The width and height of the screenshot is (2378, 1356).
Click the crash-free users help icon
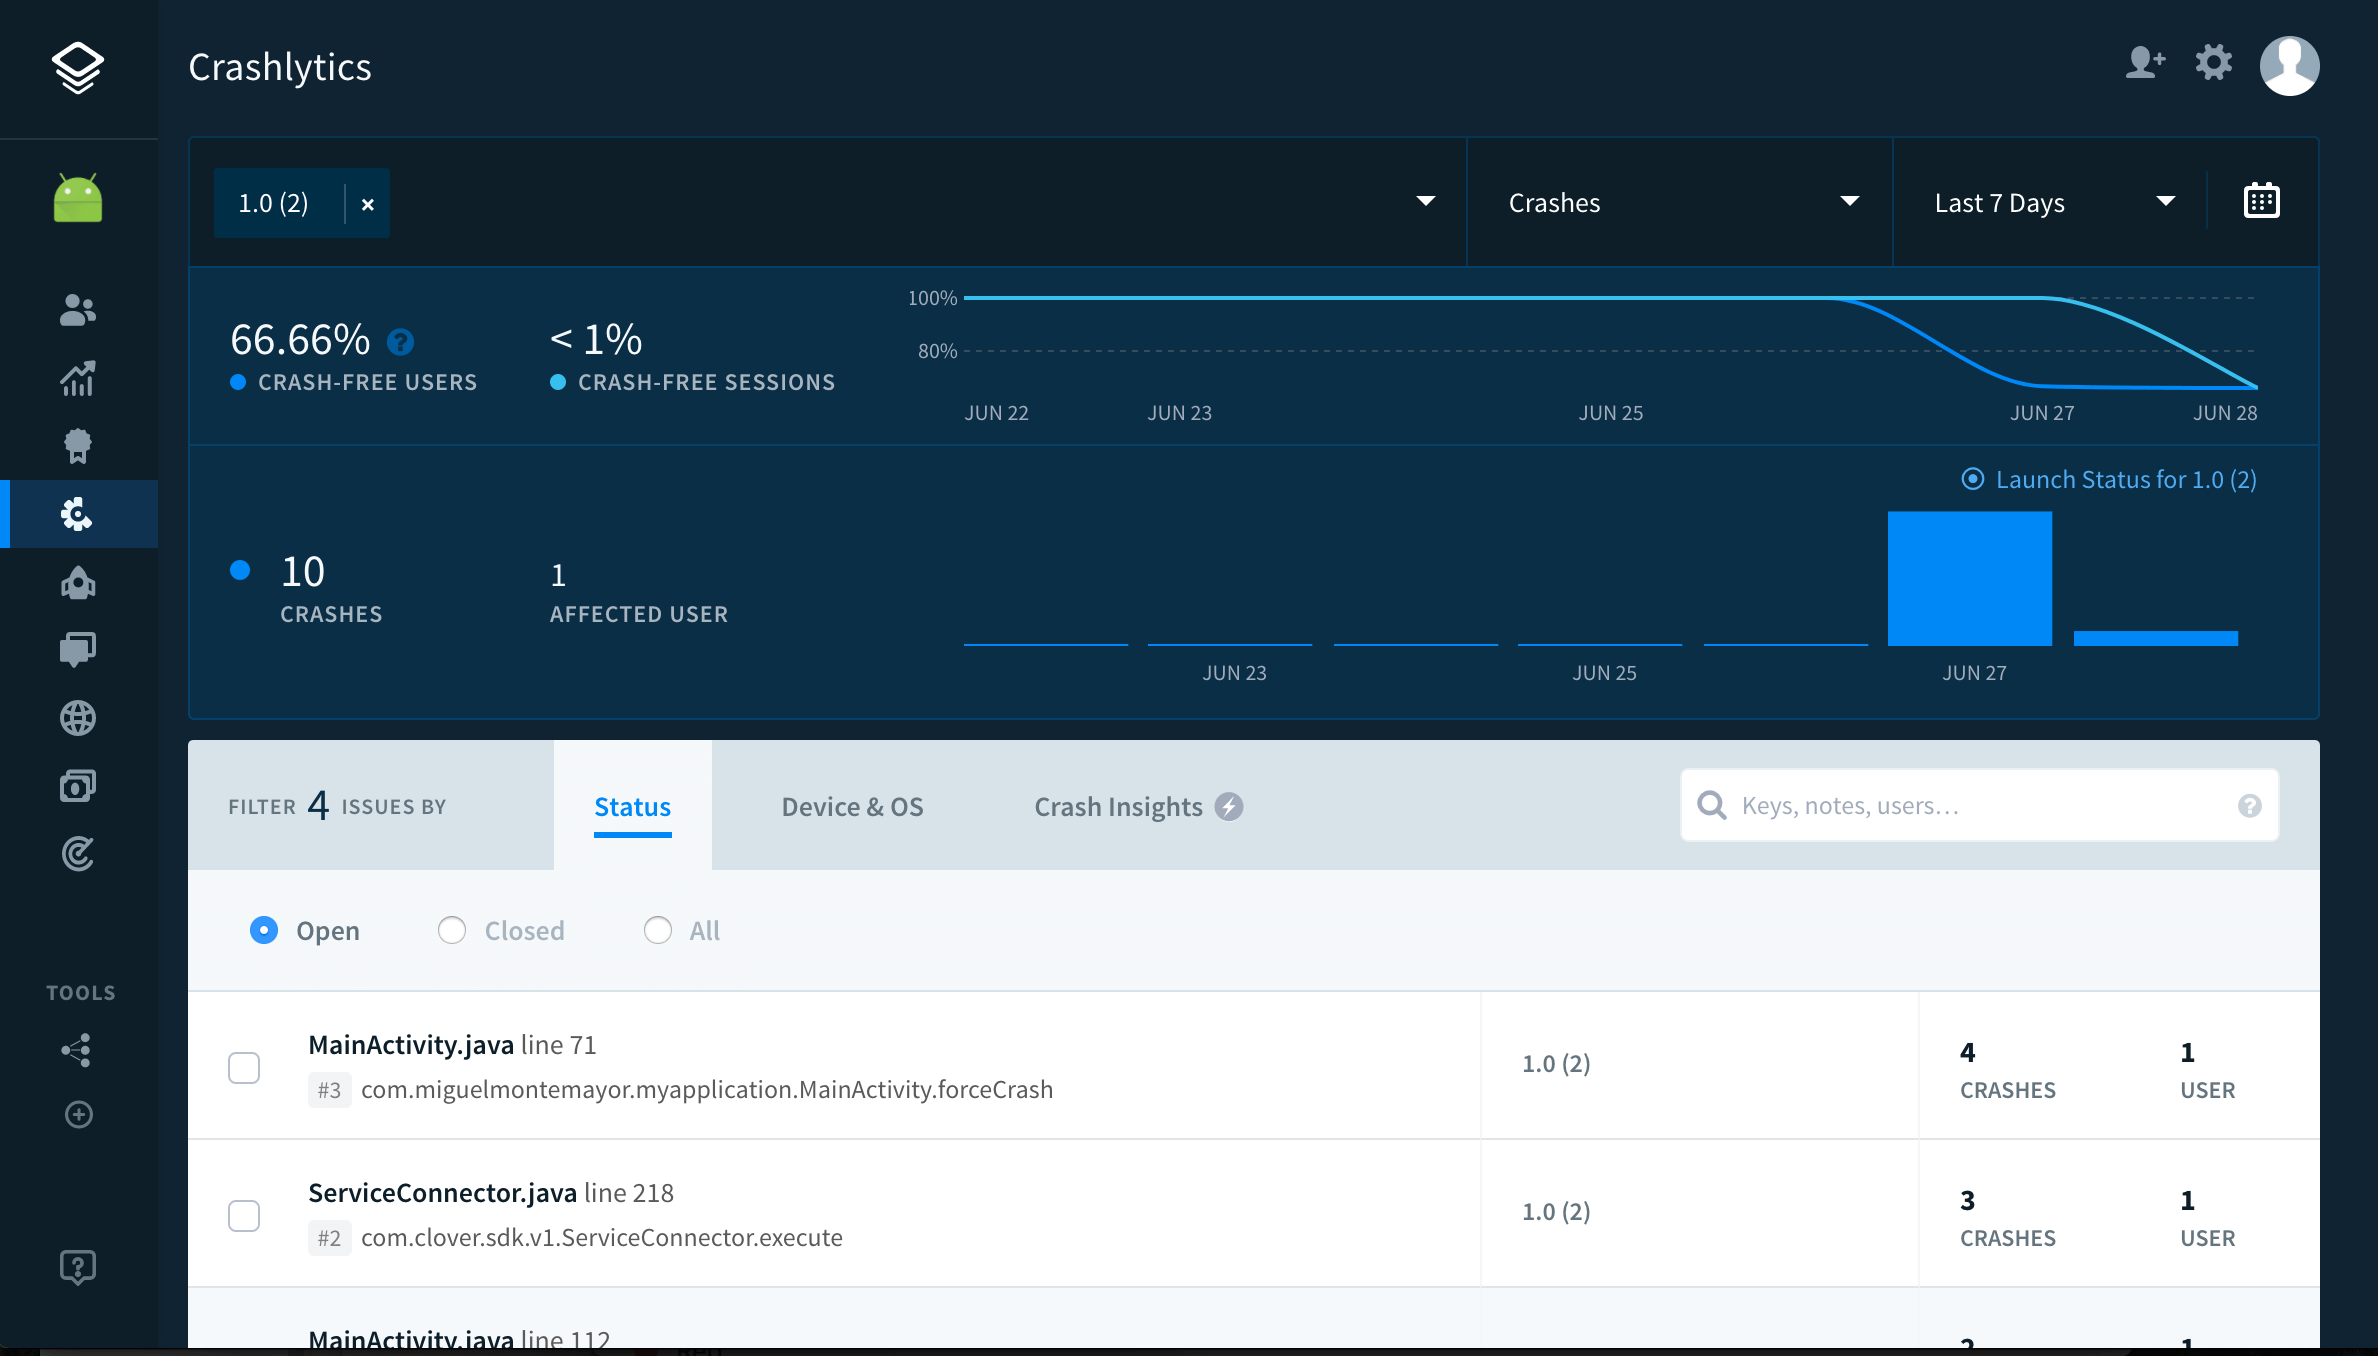400,342
